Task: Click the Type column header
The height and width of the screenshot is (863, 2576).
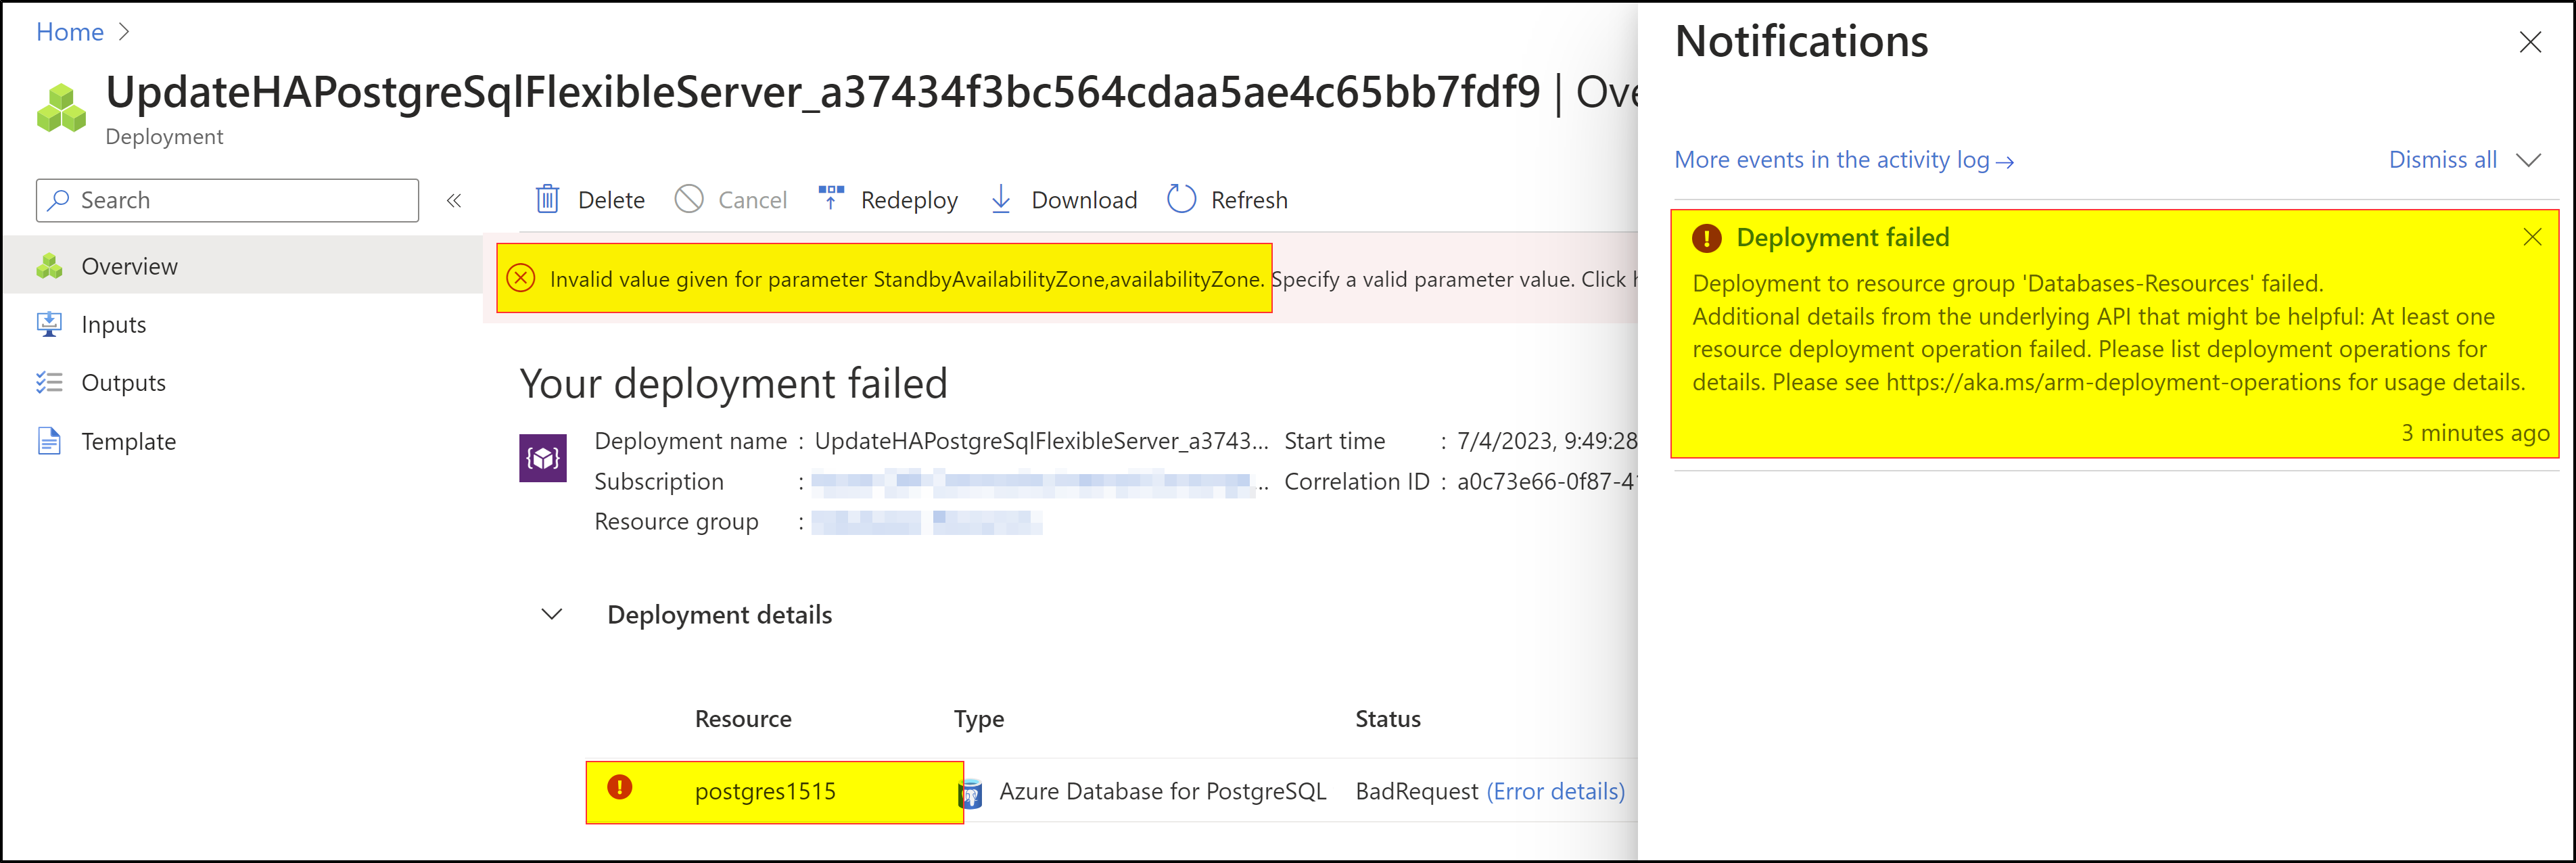Action: point(979,720)
